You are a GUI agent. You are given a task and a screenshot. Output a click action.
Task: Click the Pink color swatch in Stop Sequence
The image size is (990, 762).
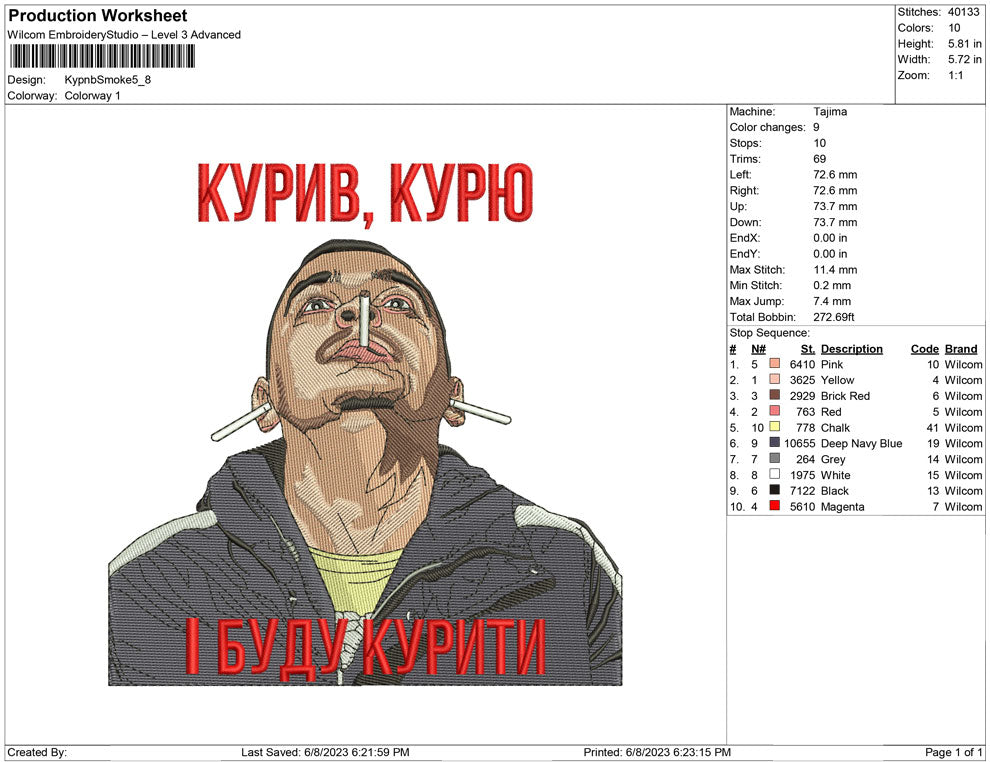pyautogui.click(x=775, y=365)
